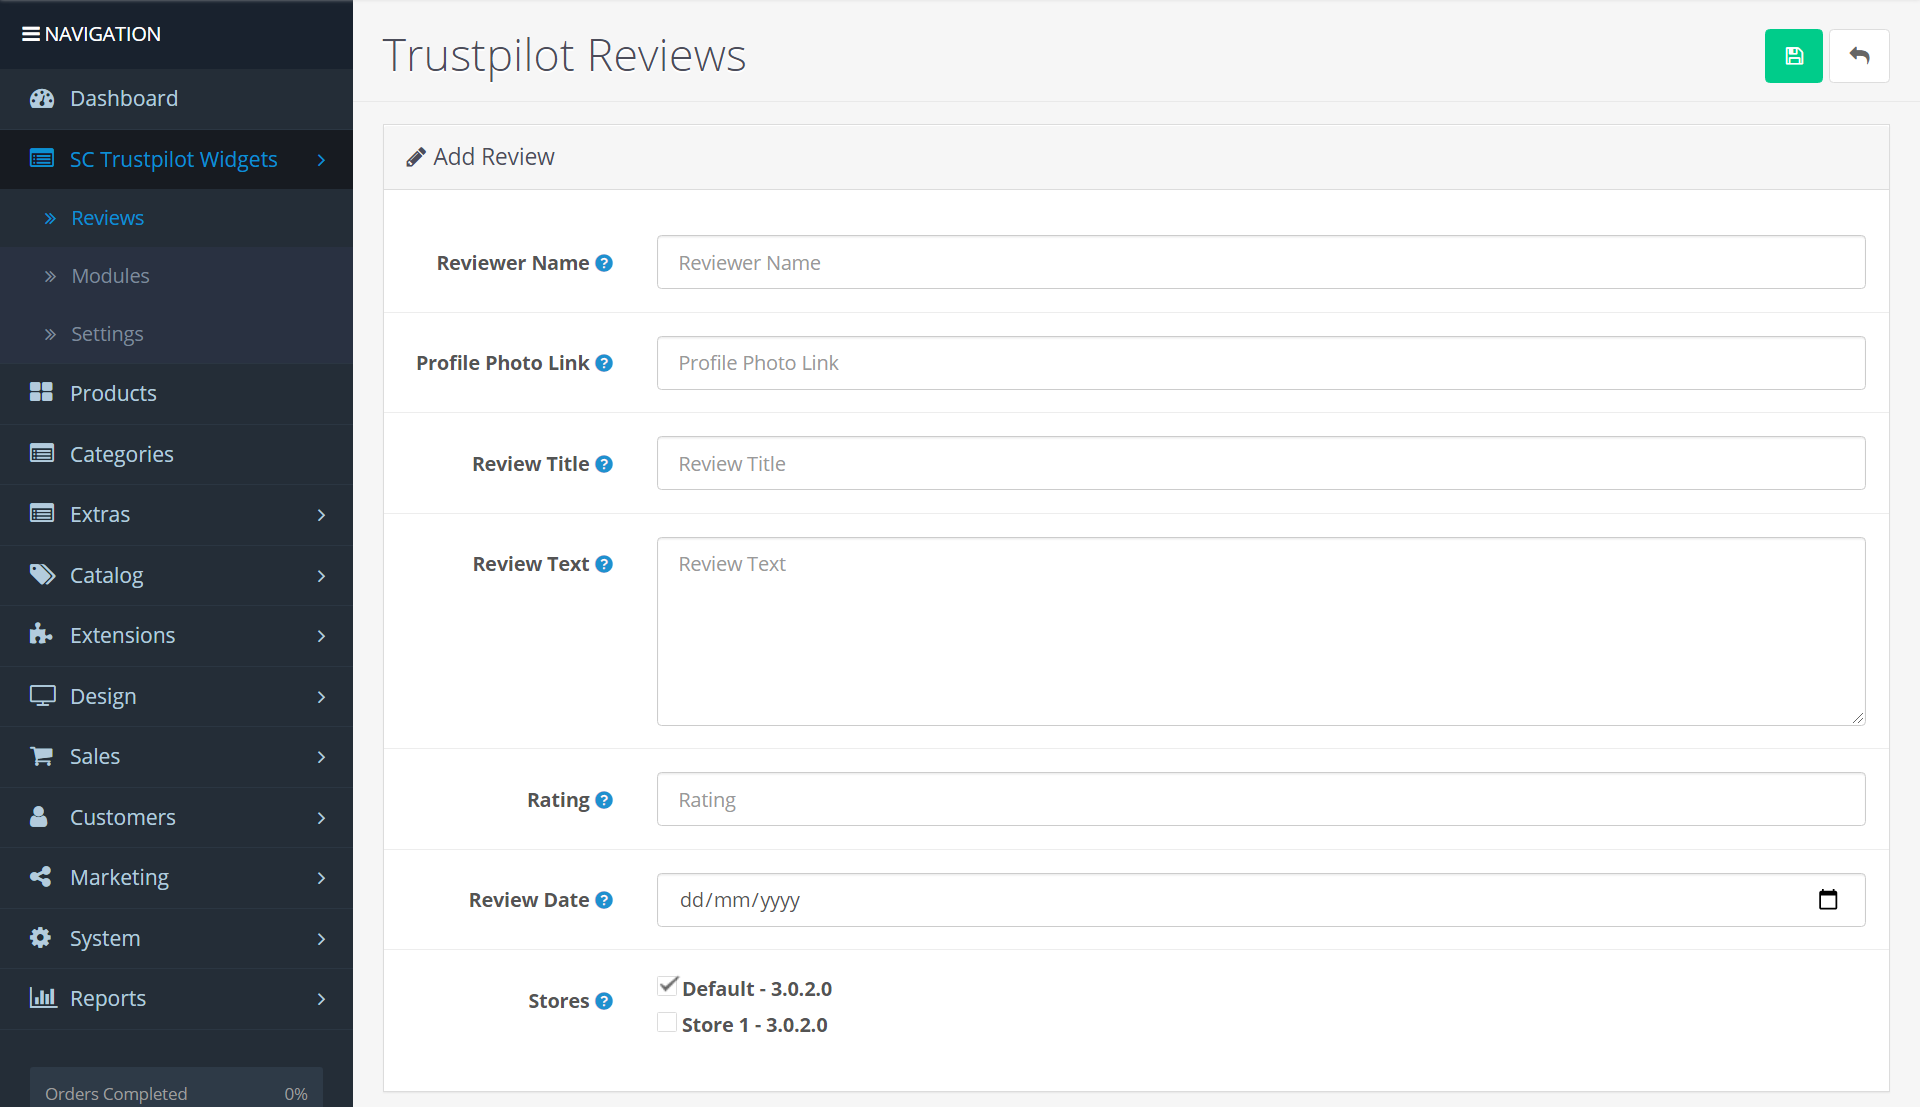Click the NAVIGATION header label
Image resolution: width=1920 pixels, height=1107 pixels.
(102, 34)
